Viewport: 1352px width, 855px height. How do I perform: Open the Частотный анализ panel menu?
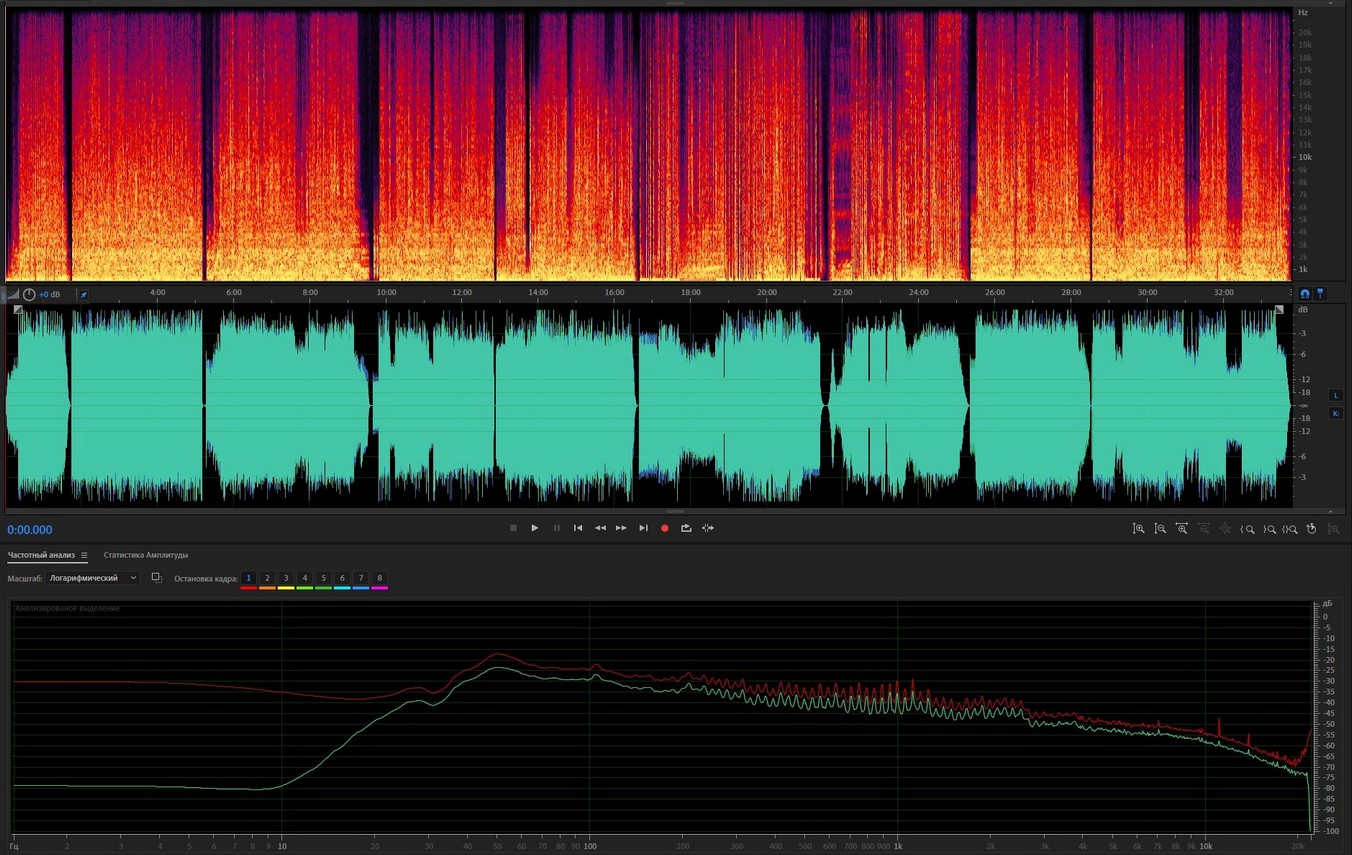pos(84,555)
